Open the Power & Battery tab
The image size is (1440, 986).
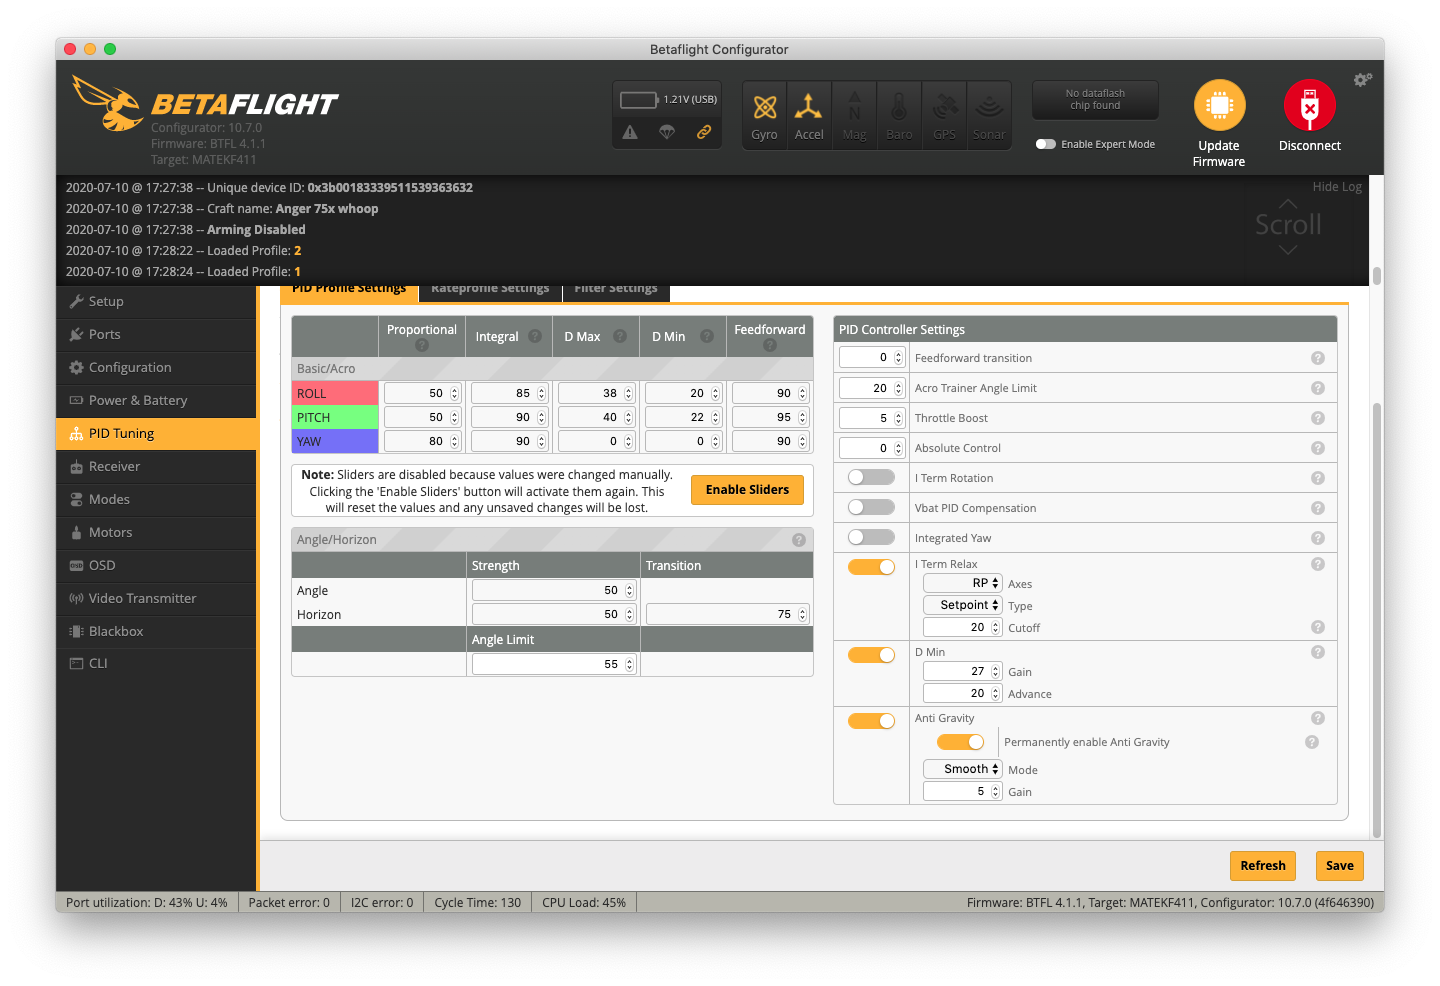[156, 400]
